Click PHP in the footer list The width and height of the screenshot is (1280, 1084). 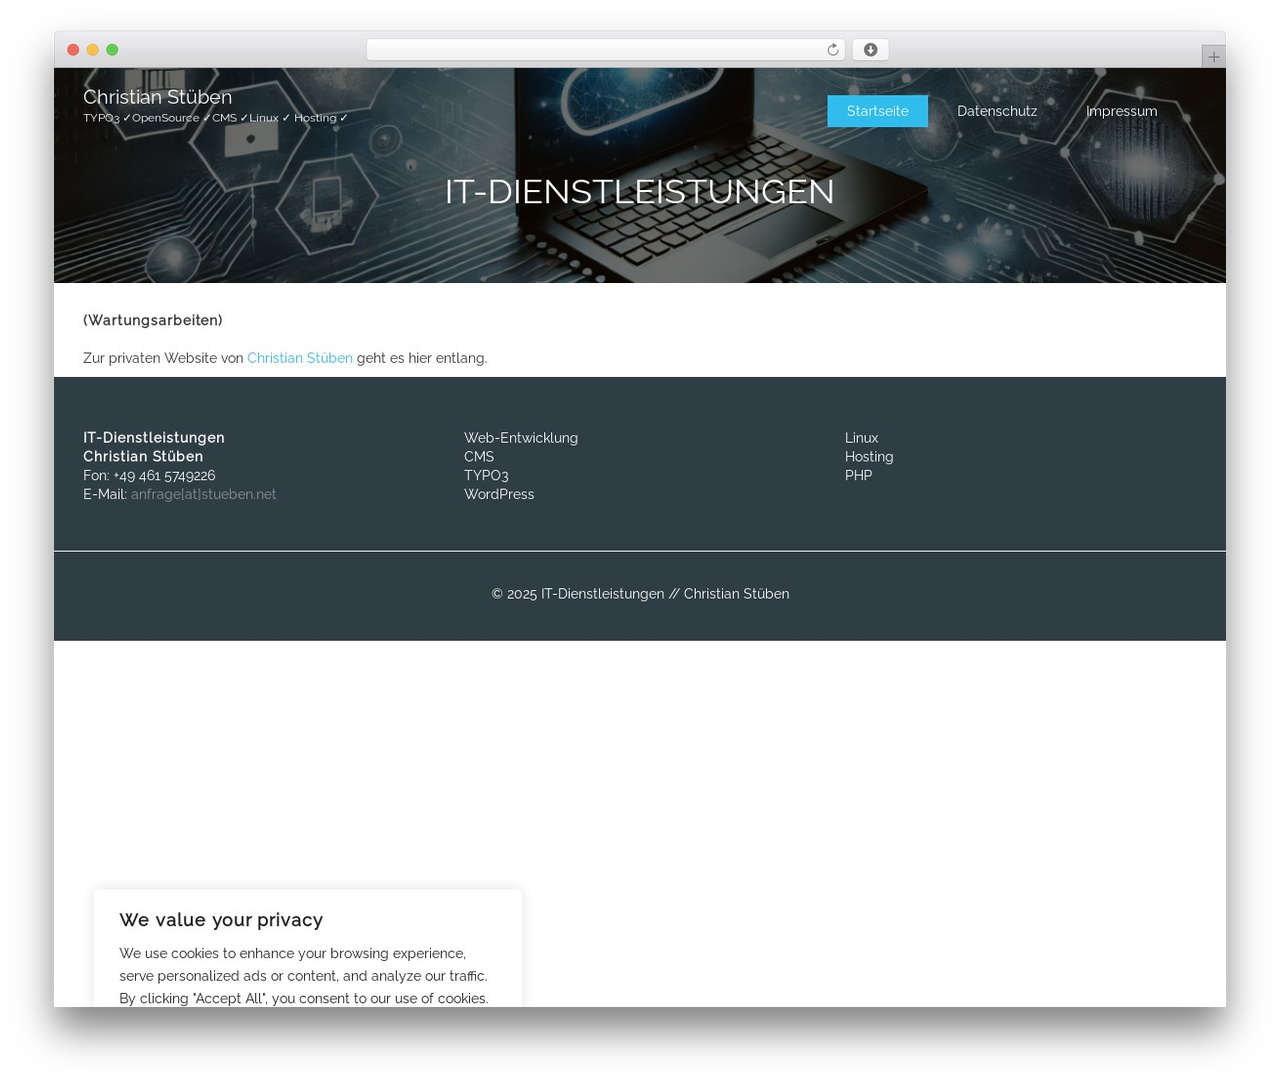click(858, 475)
